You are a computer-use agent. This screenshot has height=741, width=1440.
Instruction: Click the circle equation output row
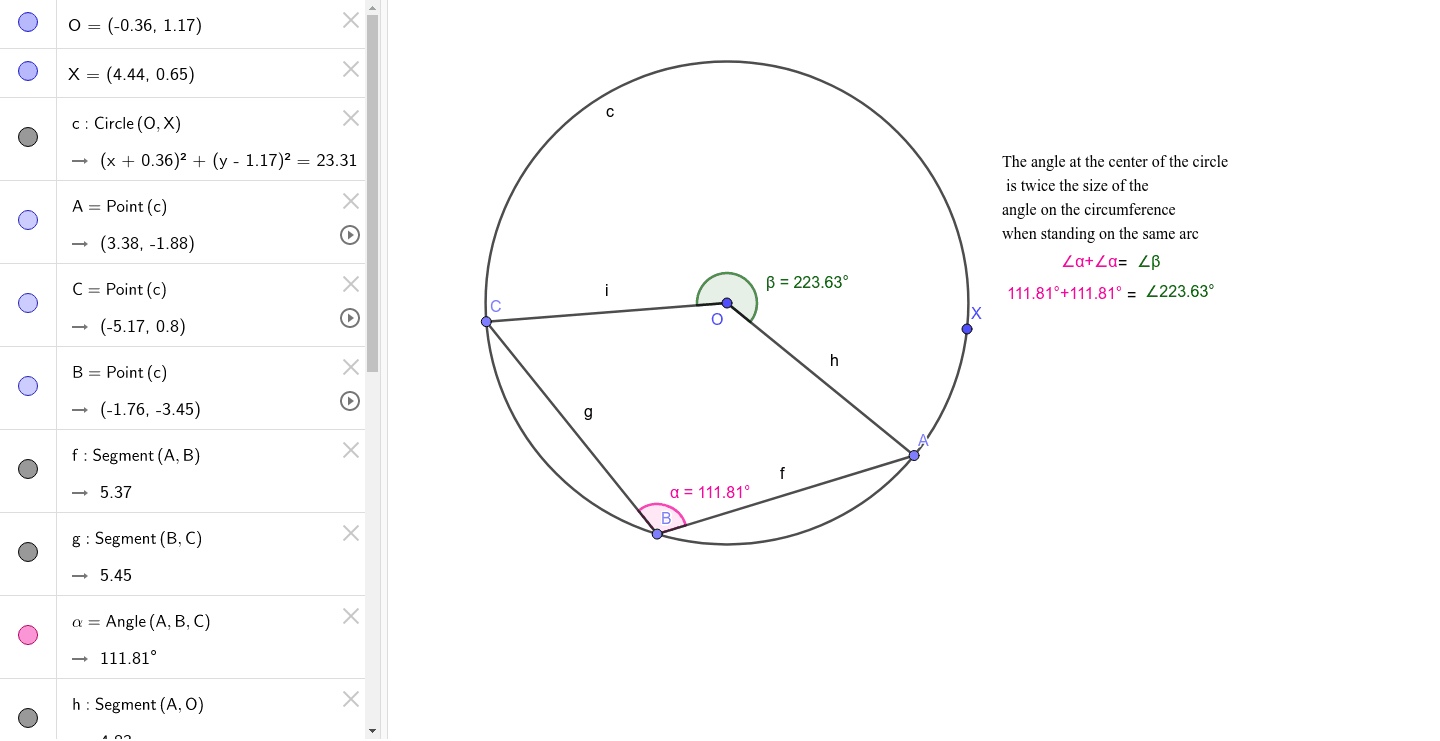228,160
